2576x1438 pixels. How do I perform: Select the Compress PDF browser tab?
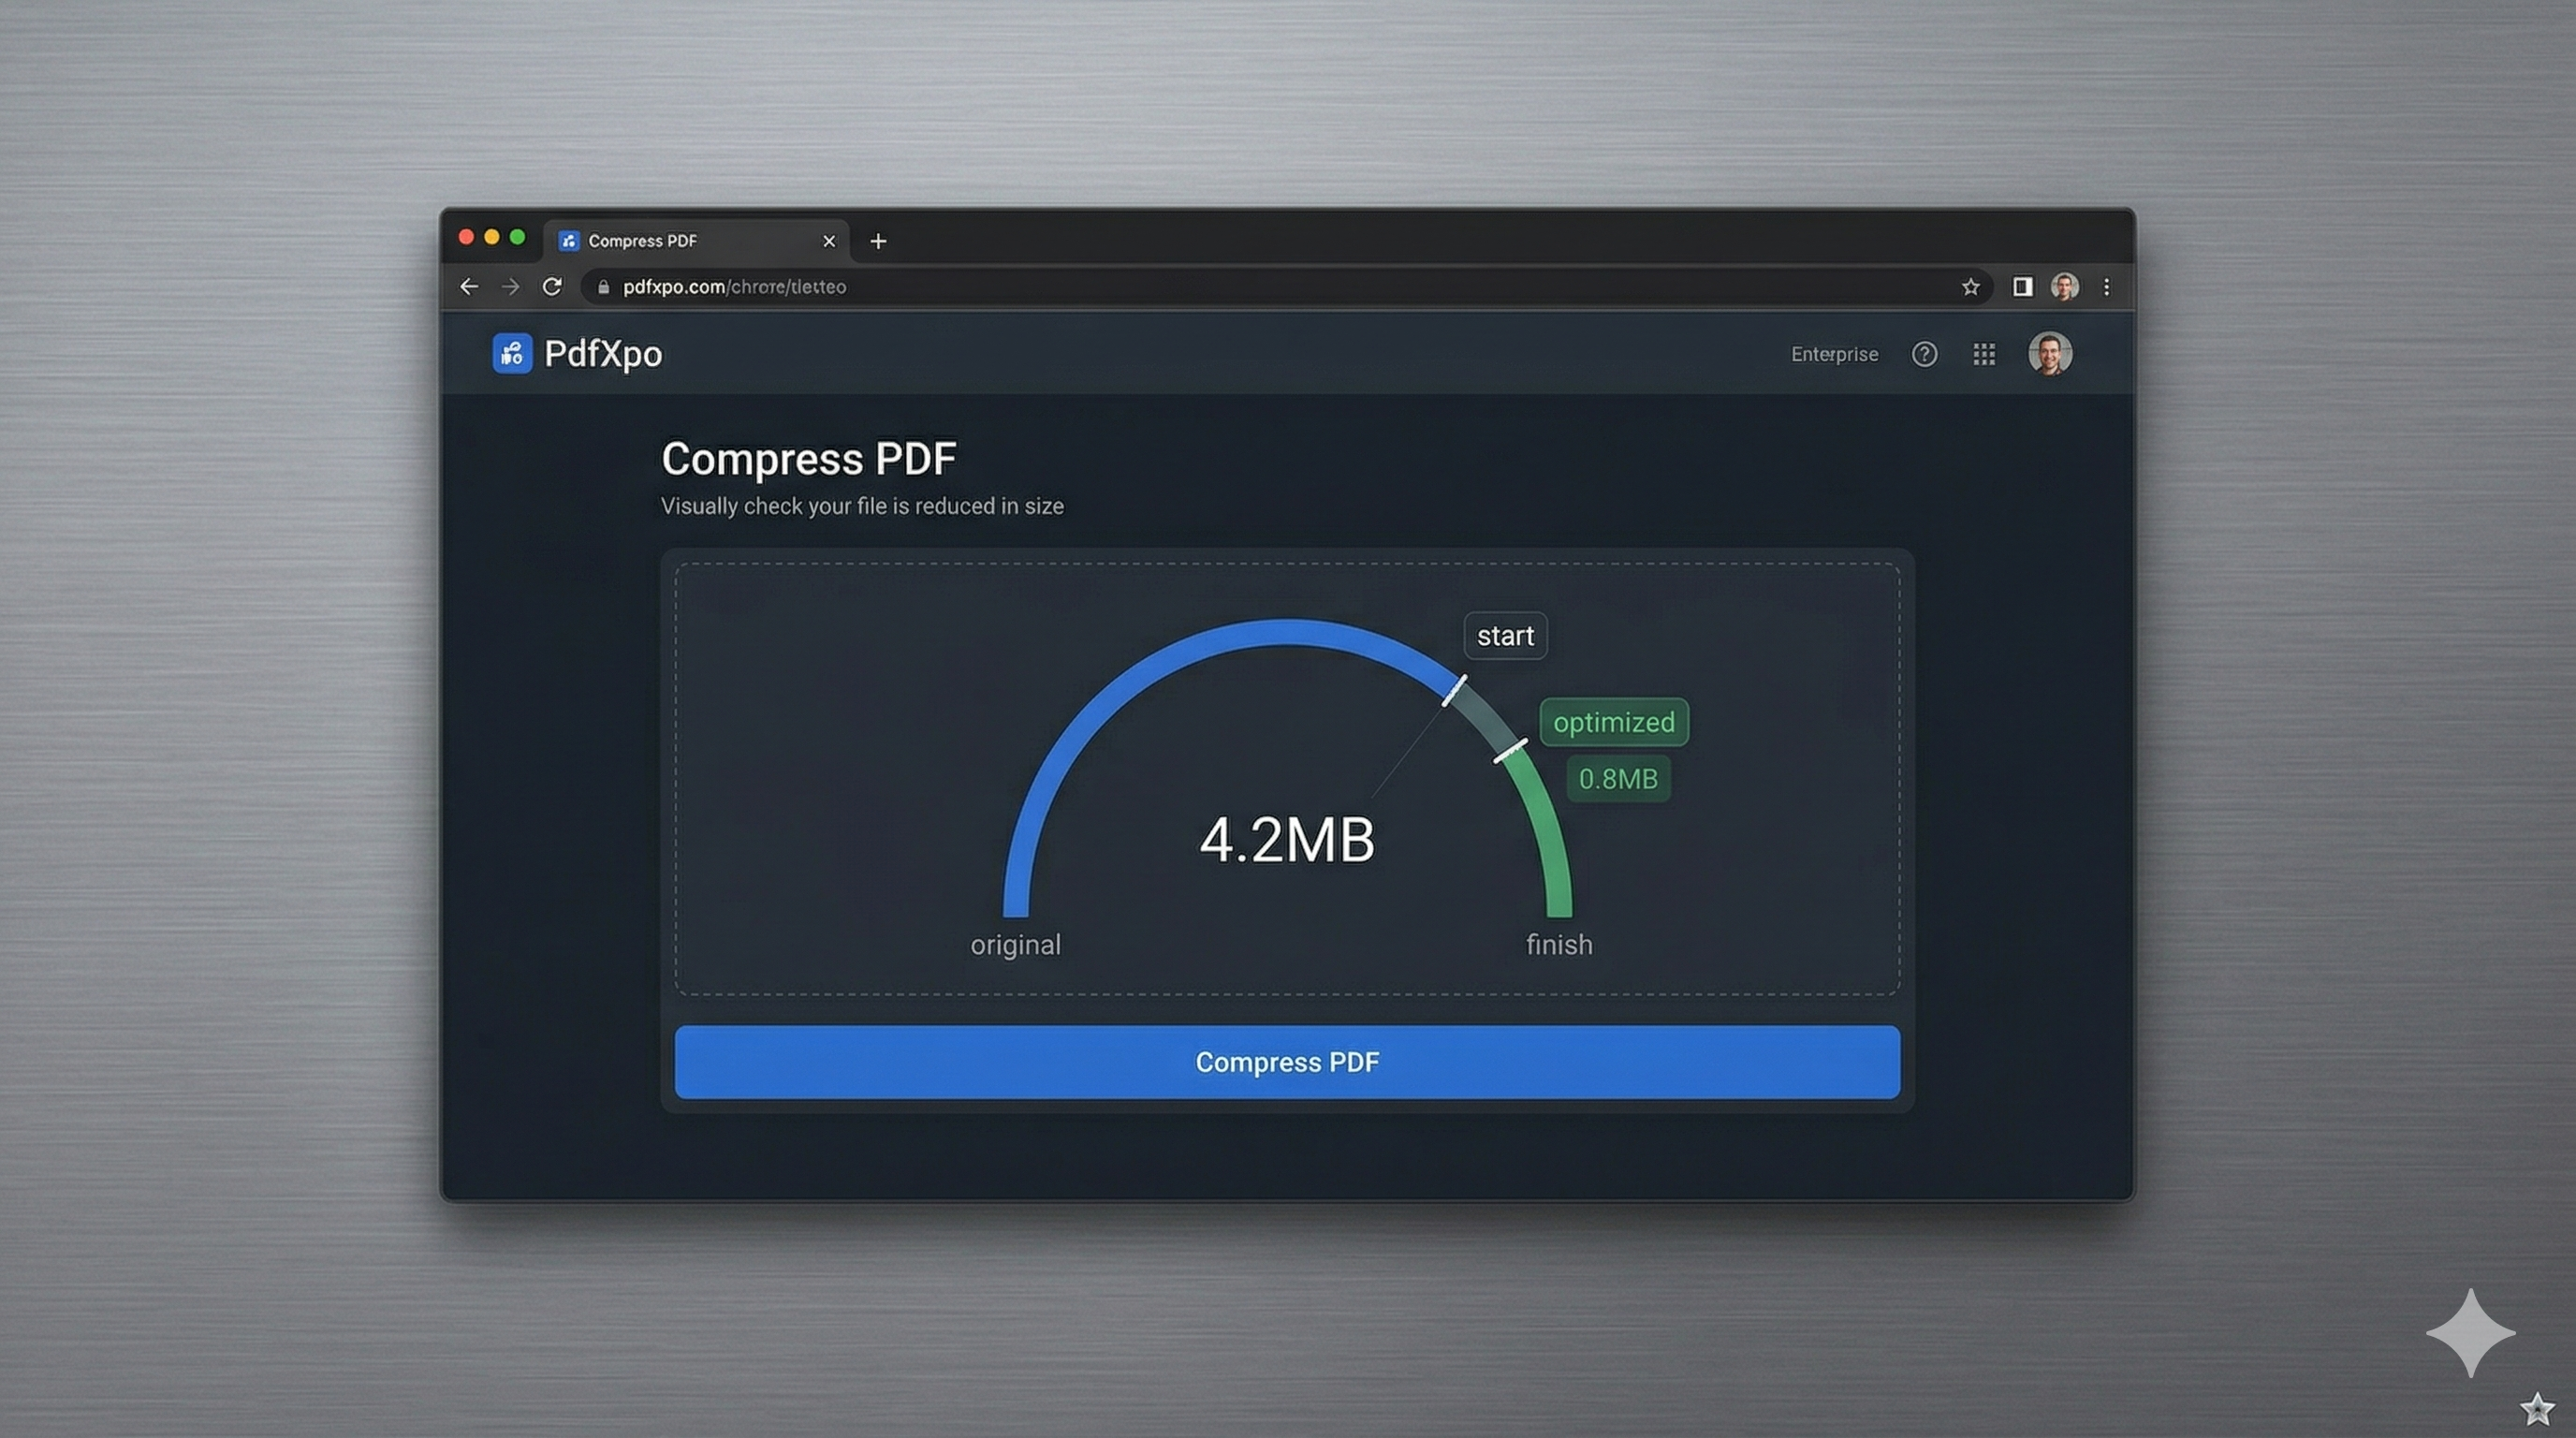click(x=696, y=241)
